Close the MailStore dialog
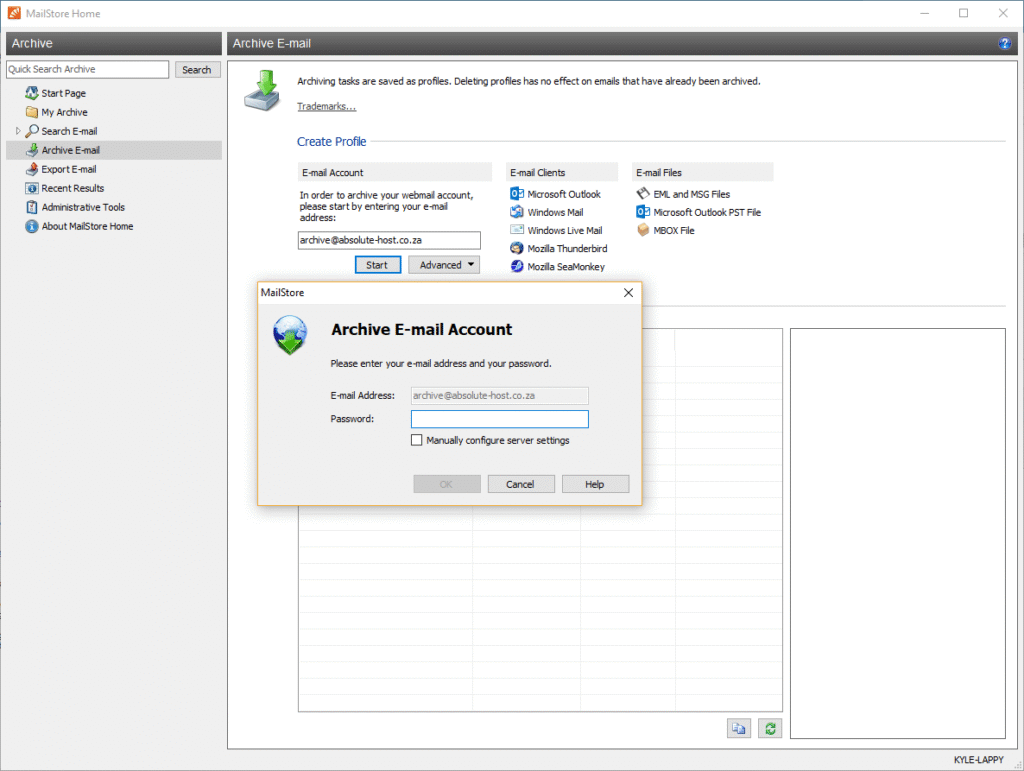 point(628,292)
